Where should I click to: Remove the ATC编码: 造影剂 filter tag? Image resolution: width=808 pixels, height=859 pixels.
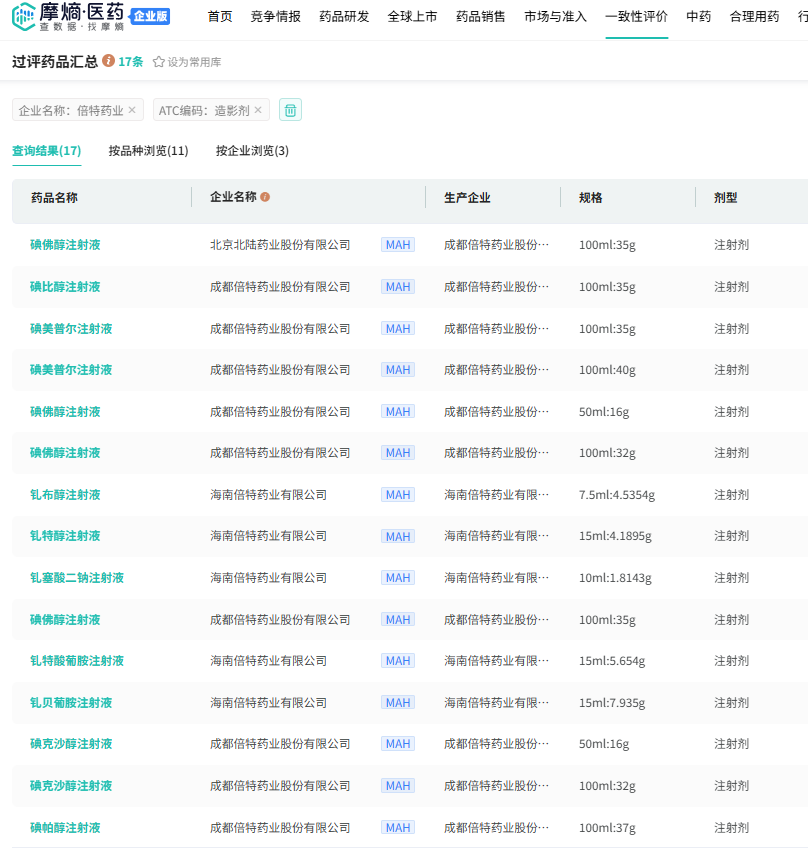[x=258, y=110]
